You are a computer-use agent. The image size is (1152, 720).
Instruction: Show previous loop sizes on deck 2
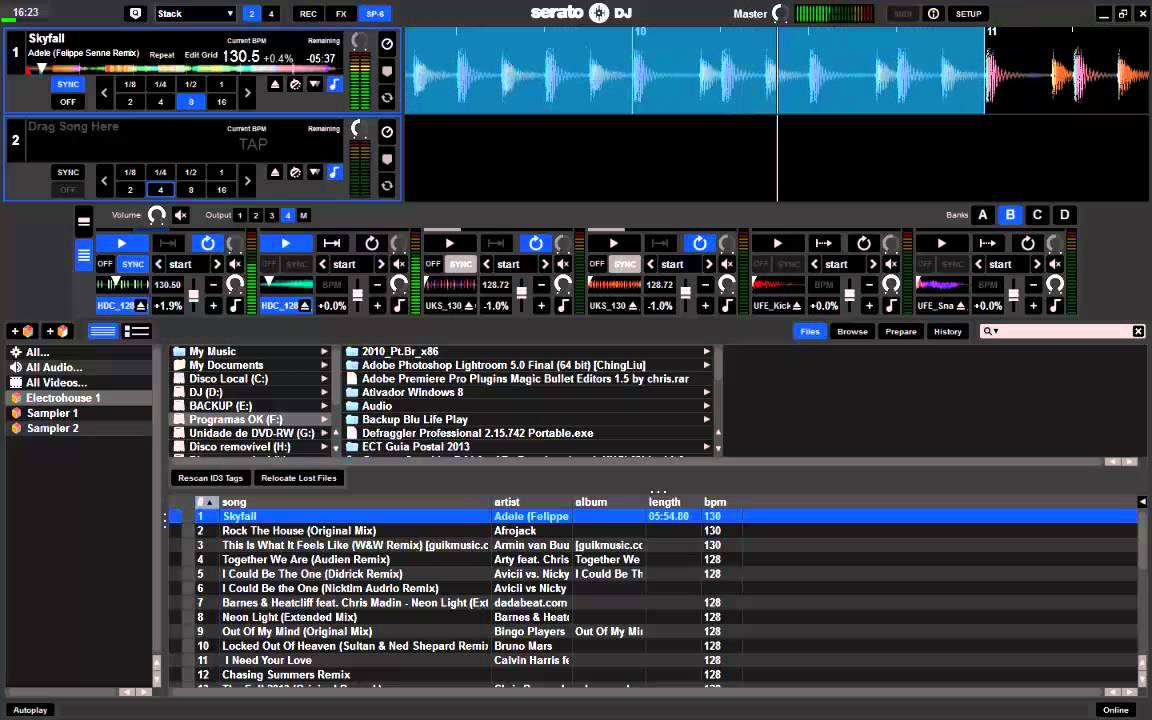coord(104,181)
